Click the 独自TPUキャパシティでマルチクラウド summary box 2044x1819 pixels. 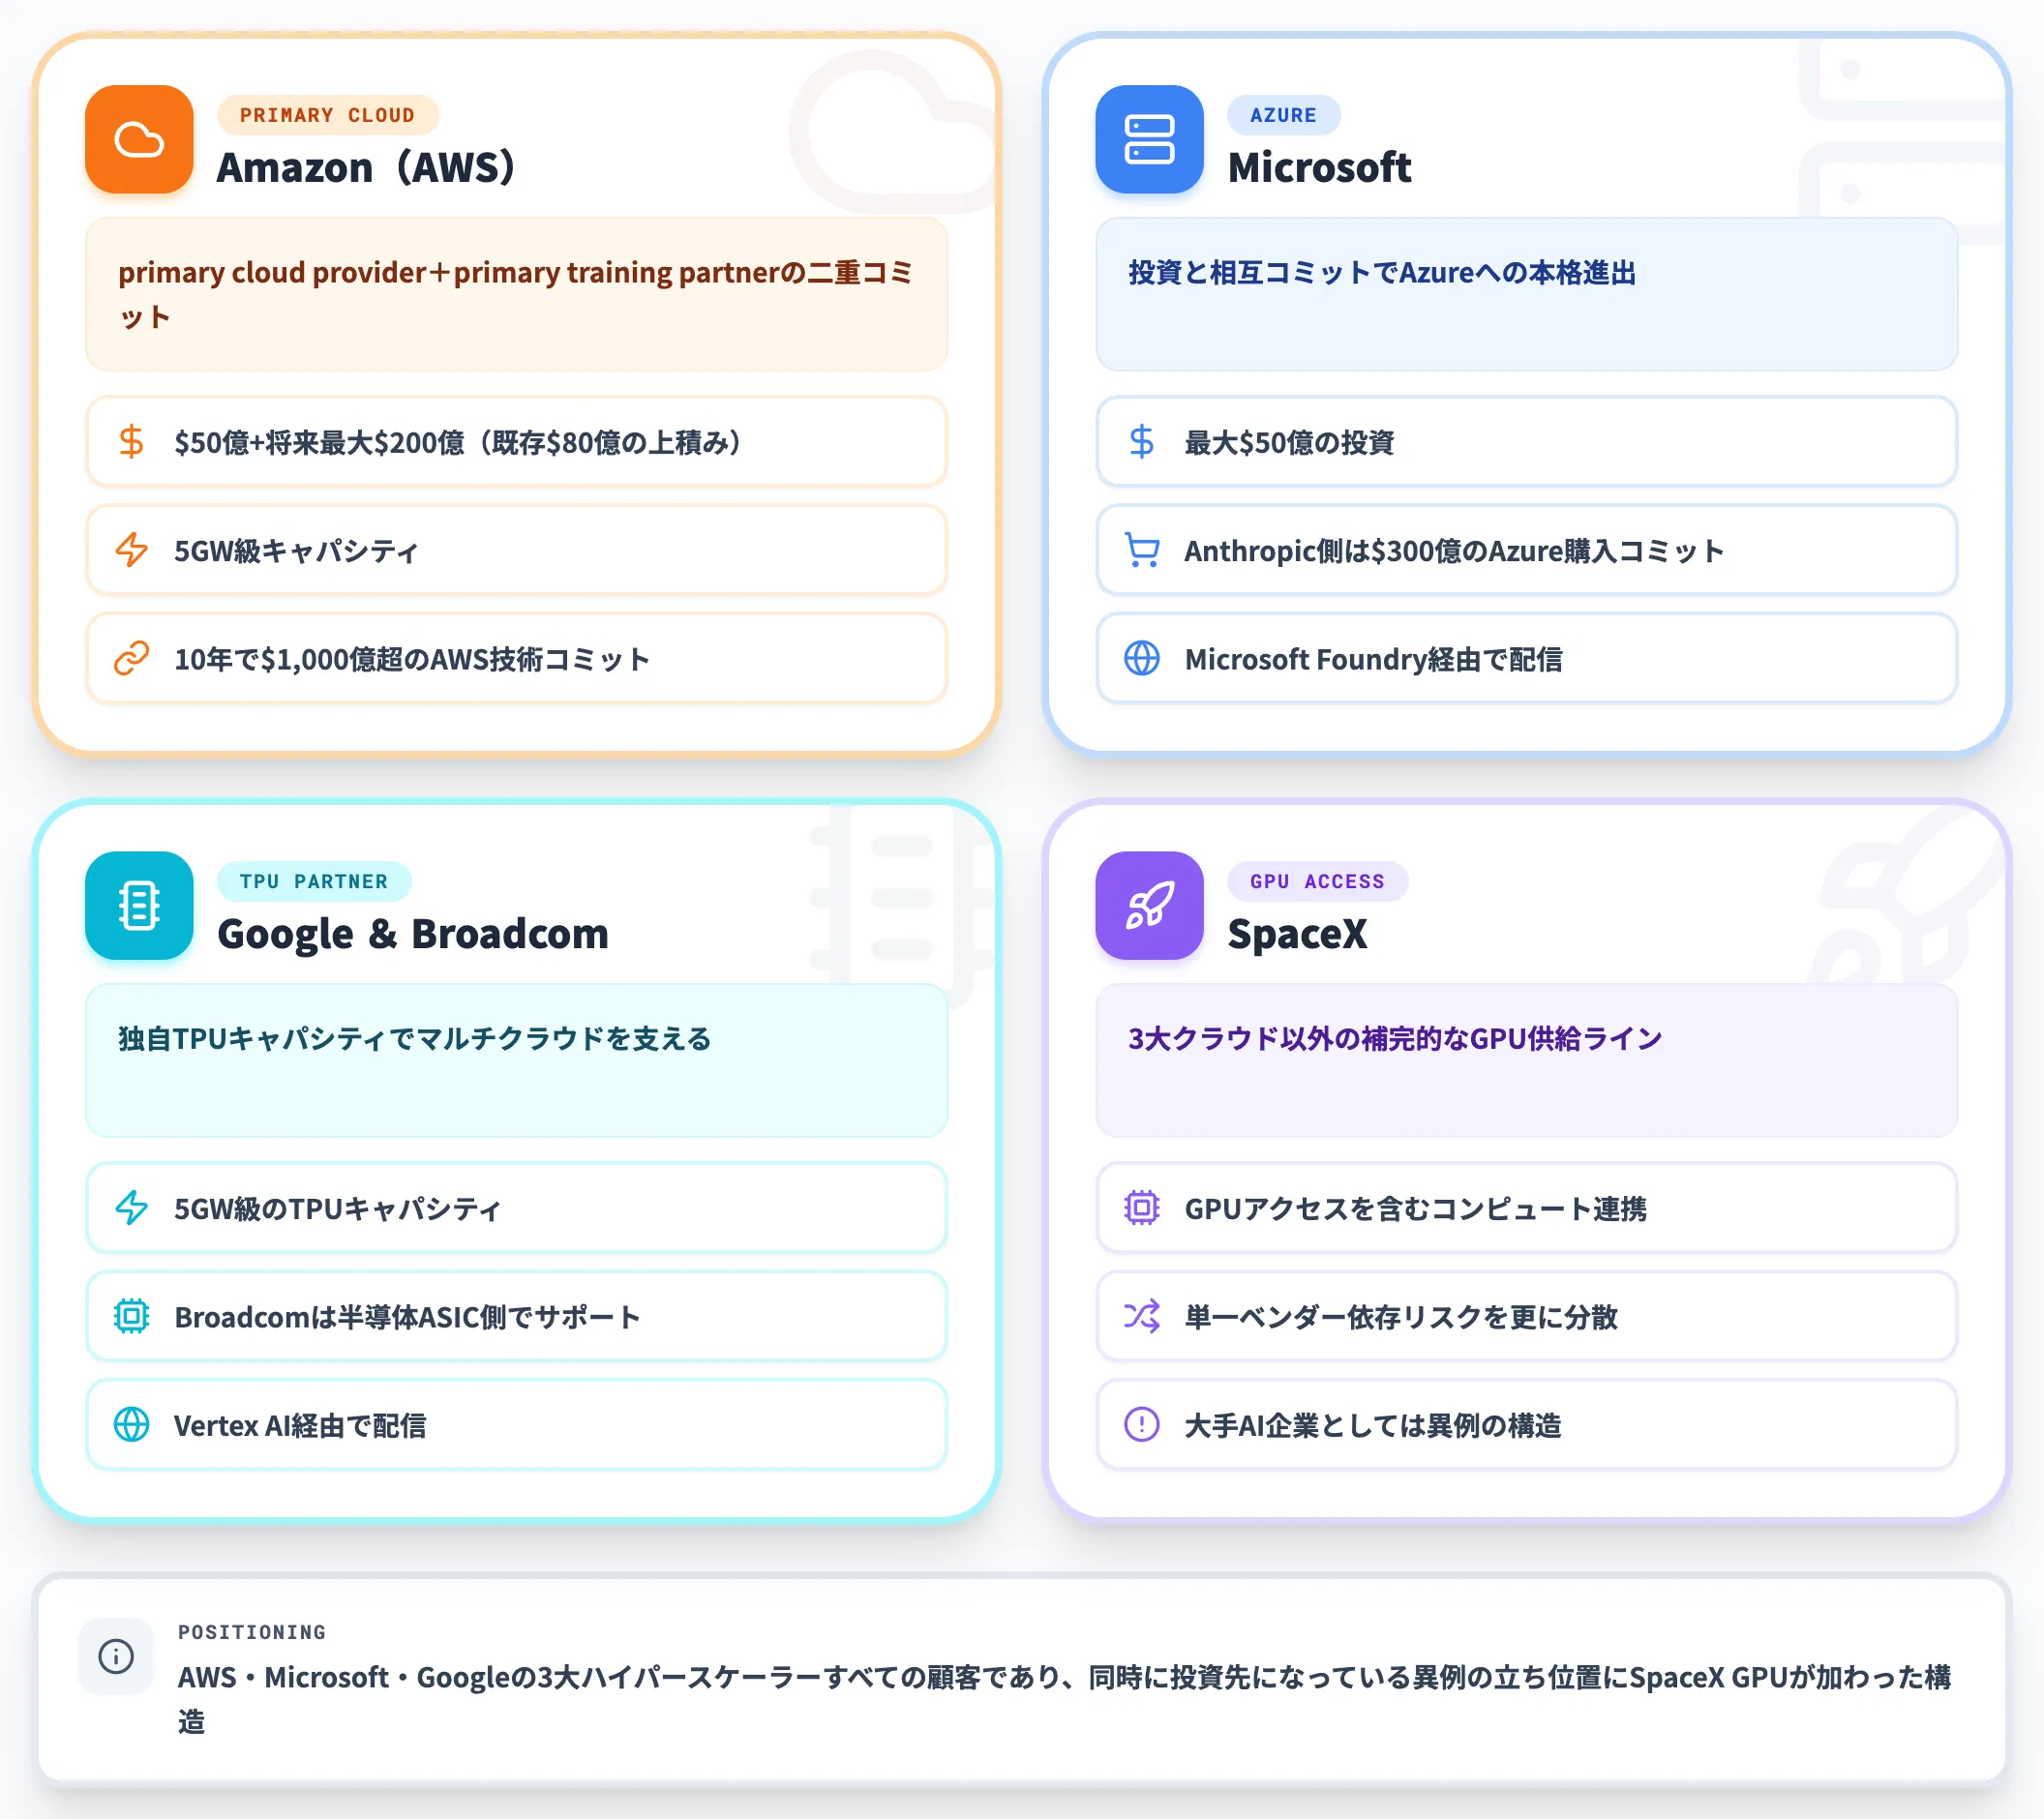pyautogui.click(x=516, y=1060)
